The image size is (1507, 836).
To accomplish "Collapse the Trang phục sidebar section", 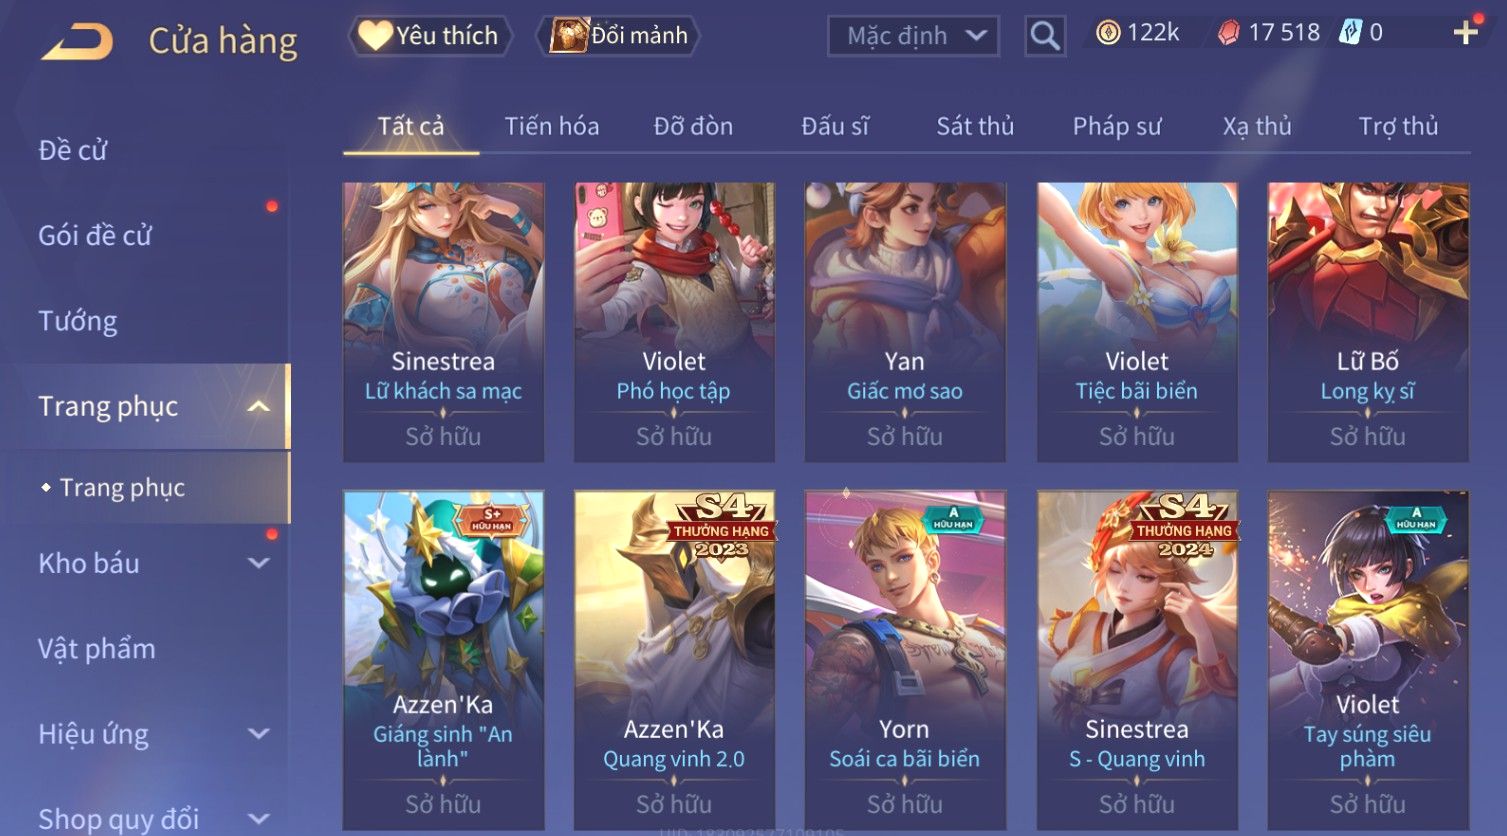I will click(x=258, y=406).
